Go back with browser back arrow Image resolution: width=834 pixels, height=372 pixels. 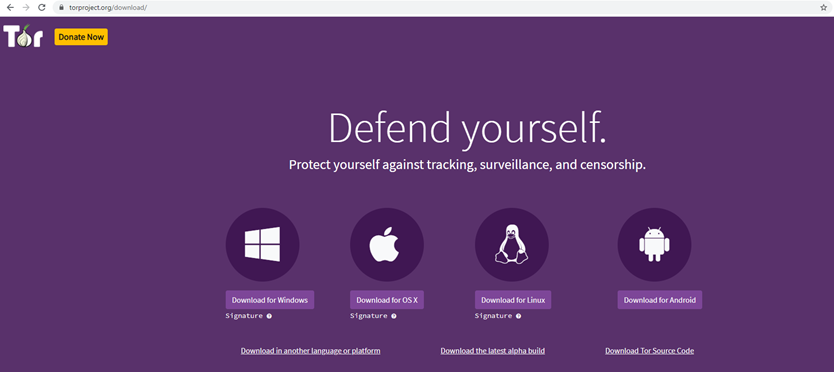(x=10, y=7)
